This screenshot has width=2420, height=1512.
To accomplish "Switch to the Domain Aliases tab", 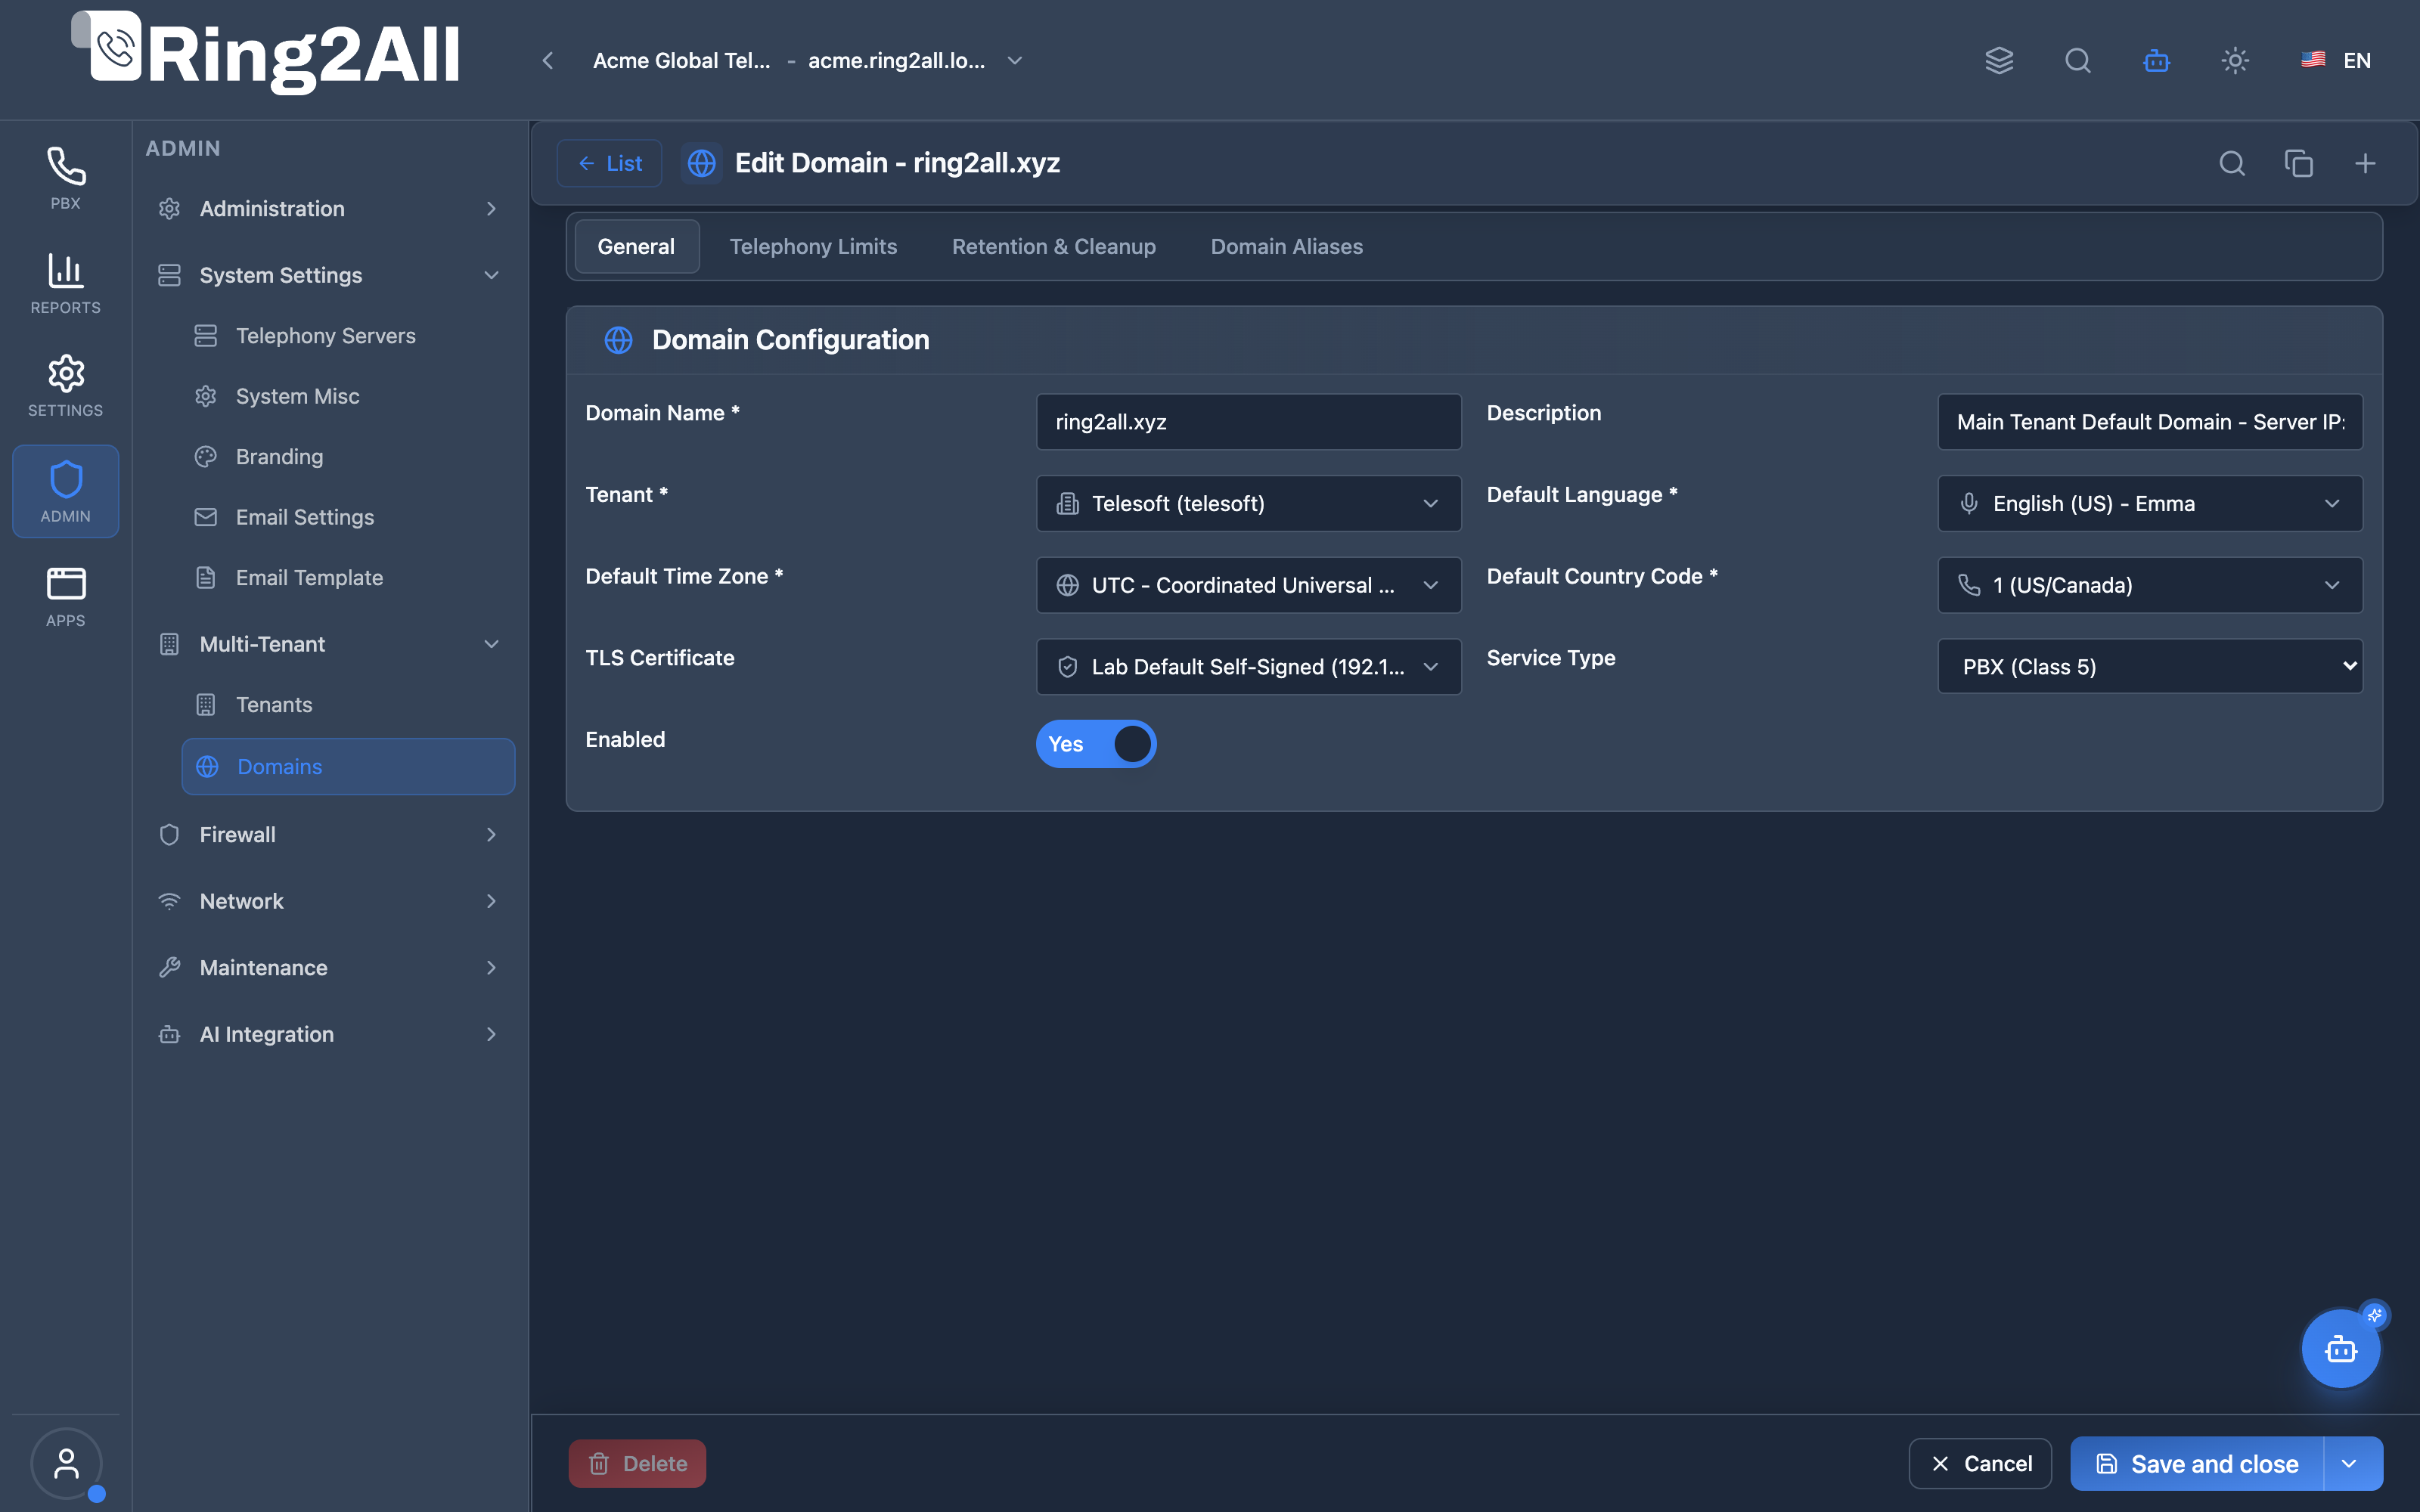I will (x=1287, y=246).
